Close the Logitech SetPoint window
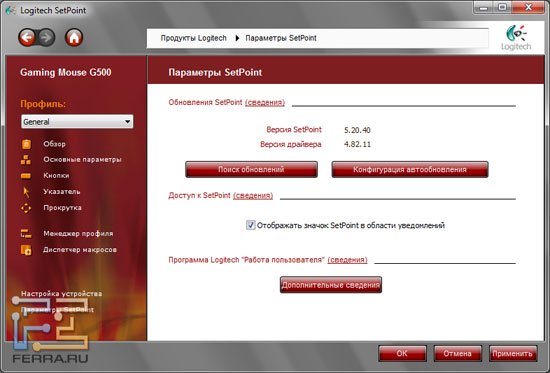This screenshot has height=373, width=550. [x=528, y=7]
